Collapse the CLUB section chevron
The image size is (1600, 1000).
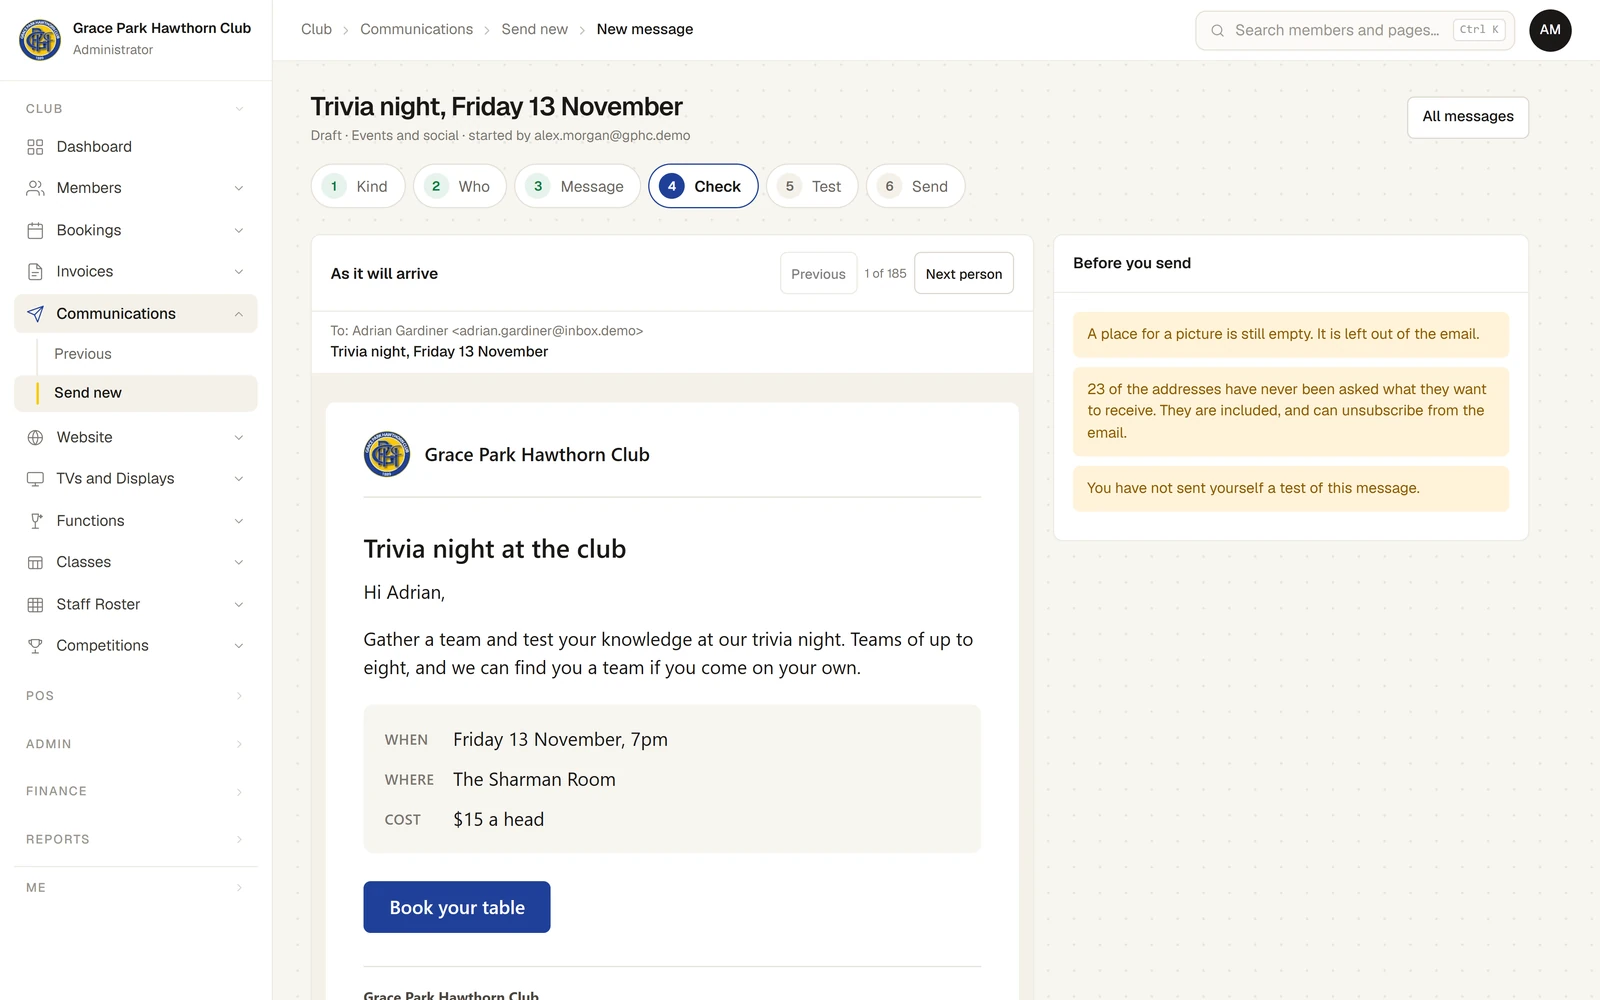[239, 109]
